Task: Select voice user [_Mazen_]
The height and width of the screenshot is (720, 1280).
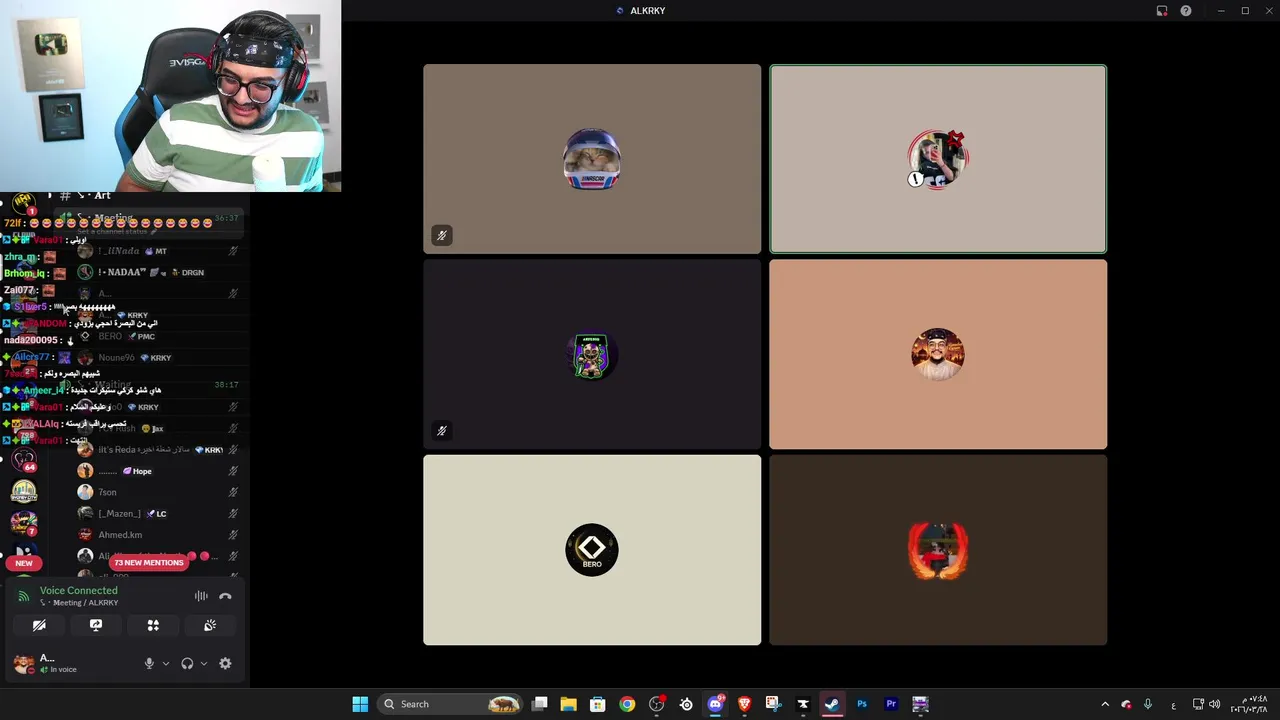Action: (x=158, y=513)
